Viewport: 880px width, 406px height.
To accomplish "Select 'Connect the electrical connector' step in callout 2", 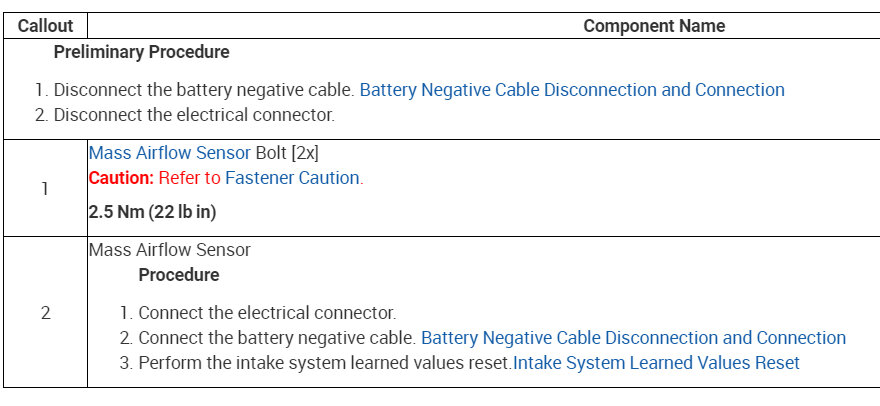I will [267, 313].
